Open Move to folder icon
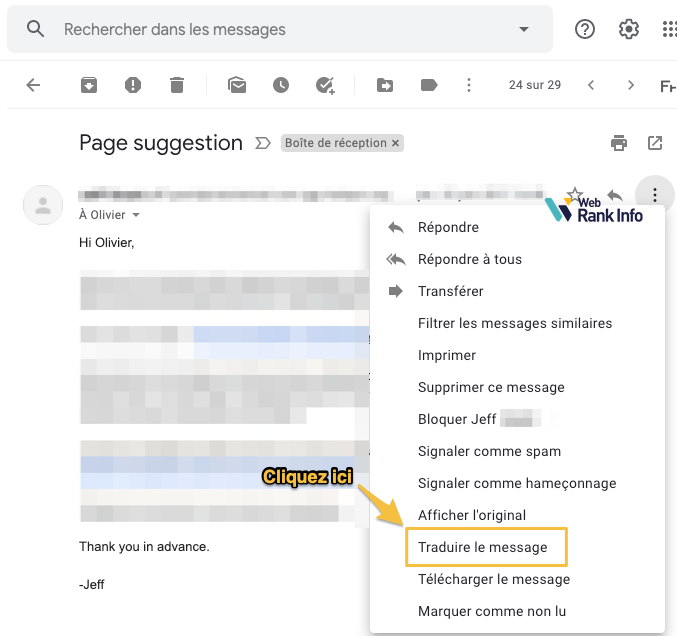This screenshot has height=636, width=677. 385,85
